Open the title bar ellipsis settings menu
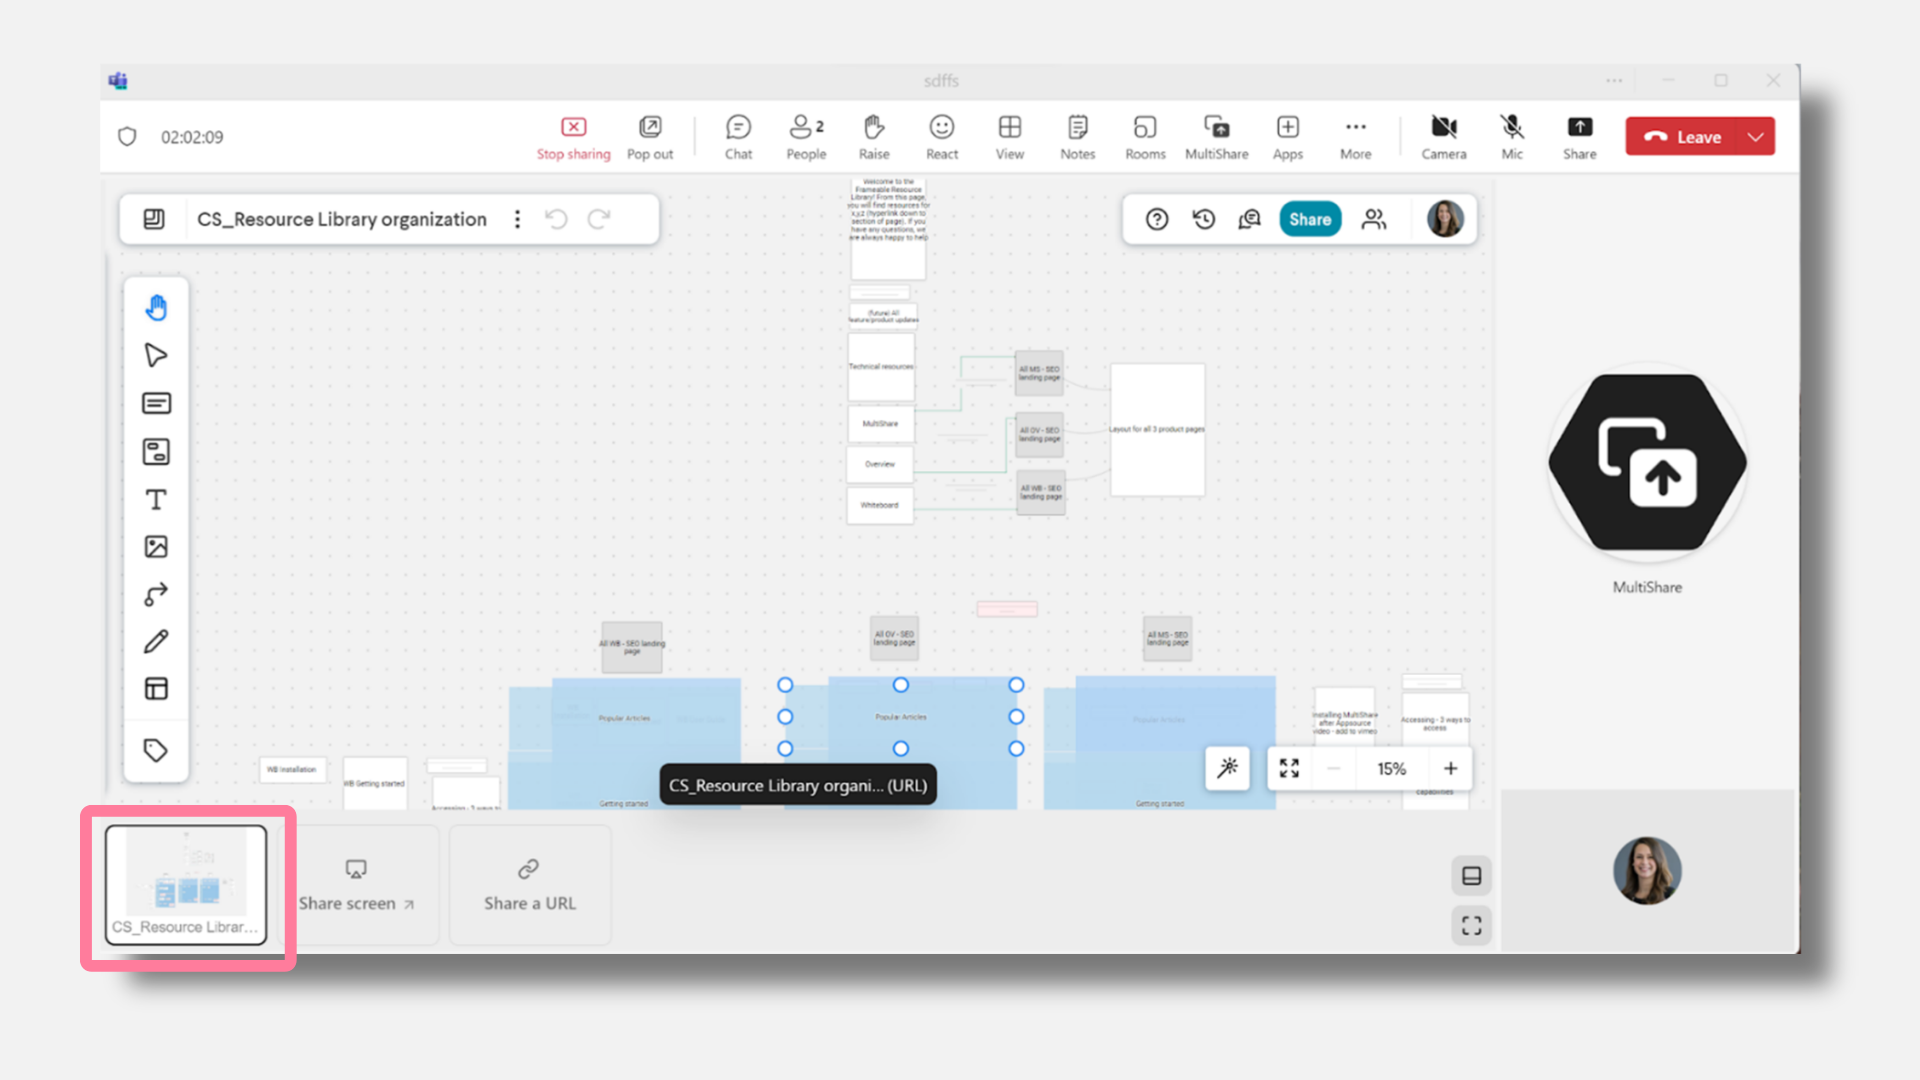This screenshot has height=1080, width=1920. [x=1614, y=81]
